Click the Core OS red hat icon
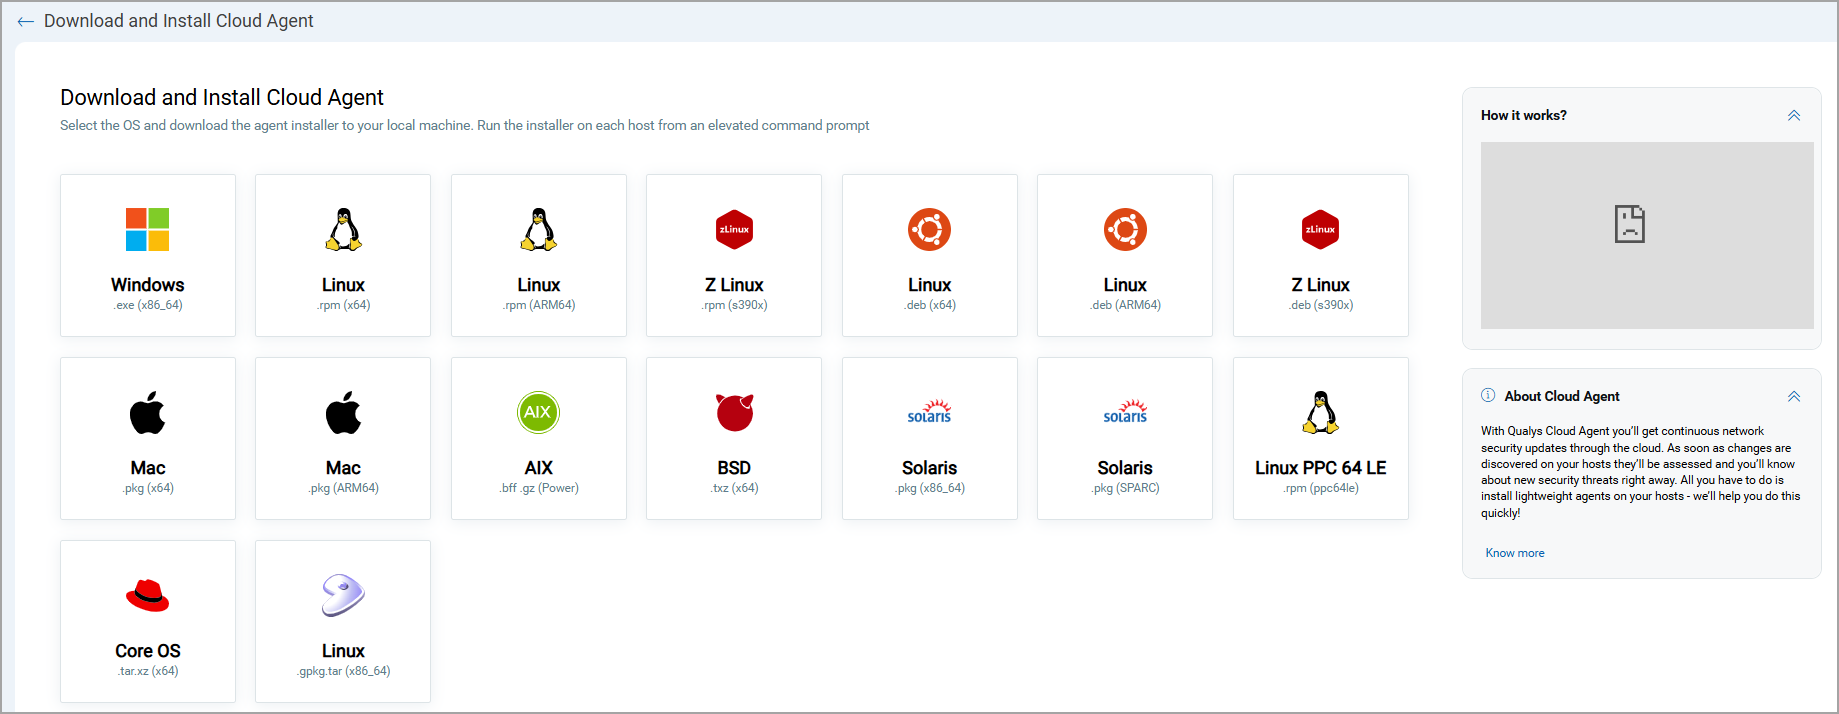The width and height of the screenshot is (1839, 714). coord(148,596)
